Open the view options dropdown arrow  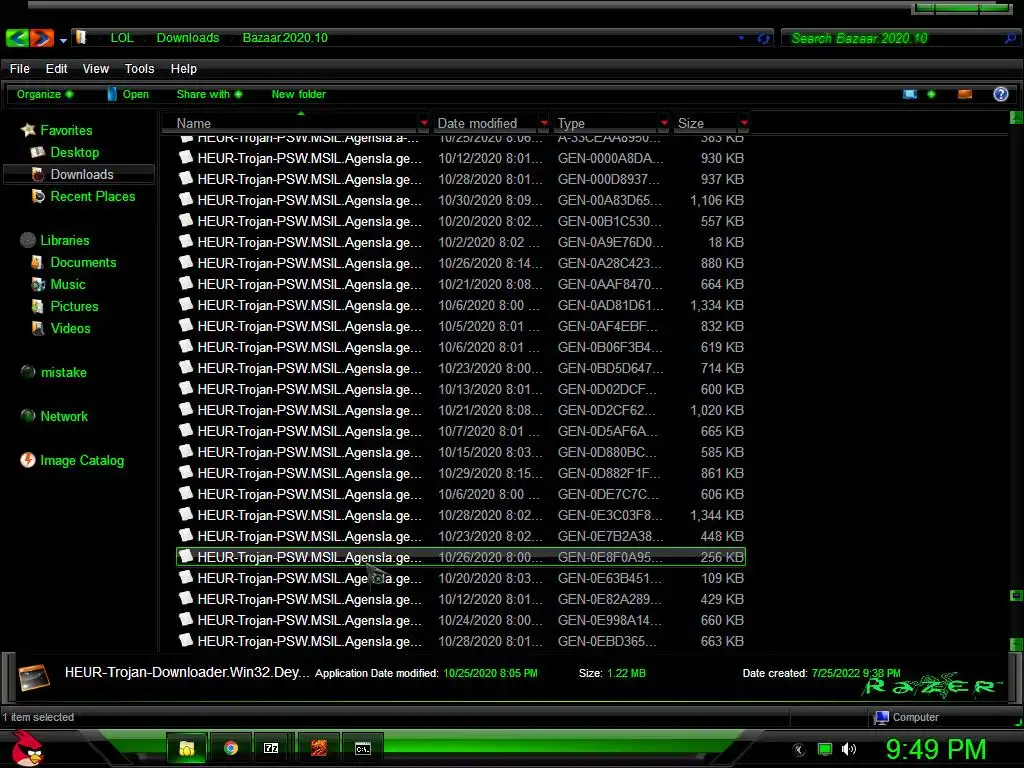pos(931,94)
